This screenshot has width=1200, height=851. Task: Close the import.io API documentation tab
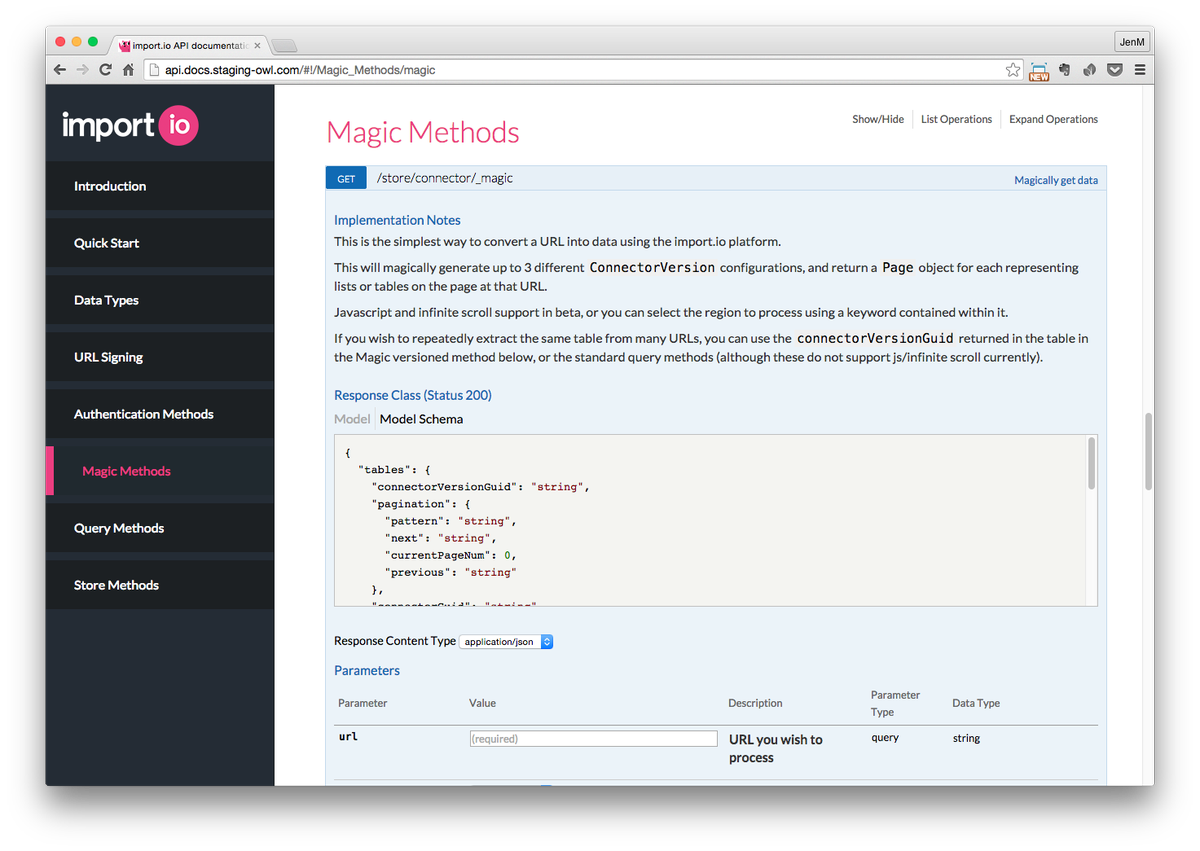tap(257, 45)
